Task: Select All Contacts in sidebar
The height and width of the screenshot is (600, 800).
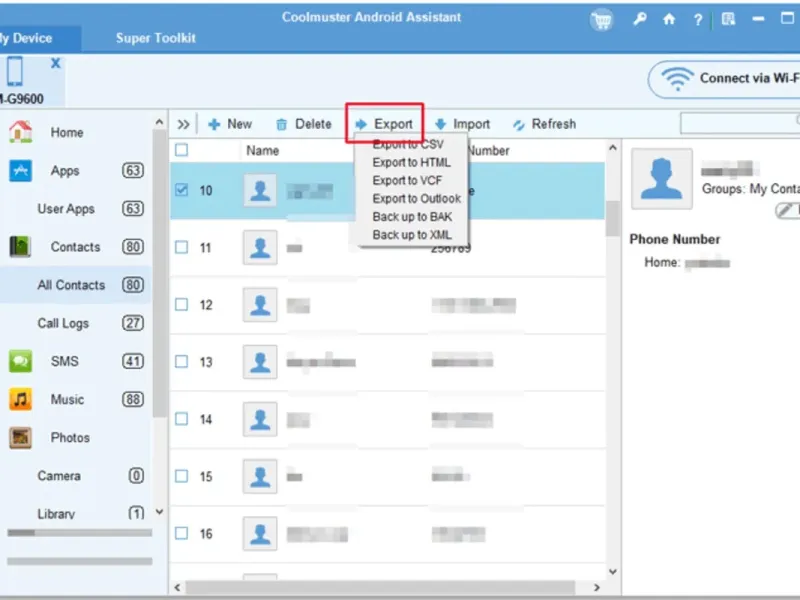Action: (x=77, y=285)
